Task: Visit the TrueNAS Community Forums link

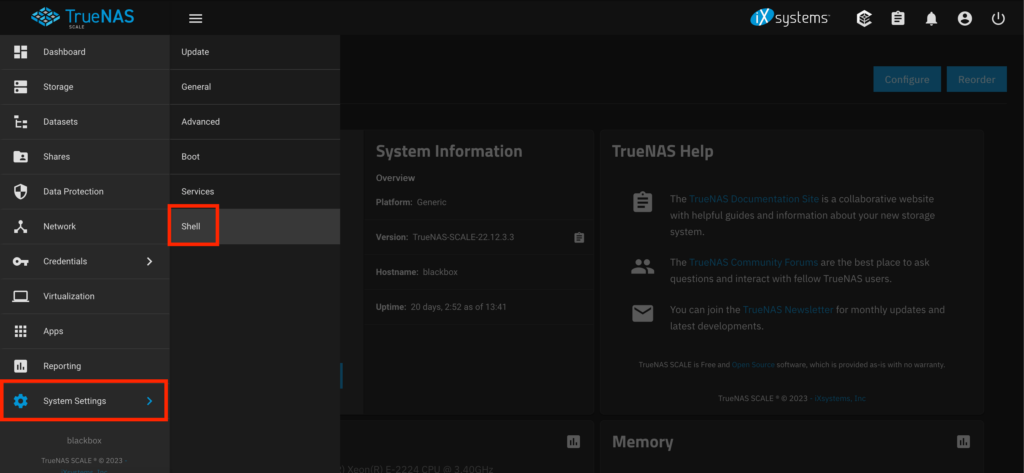Action: (753, 262)
